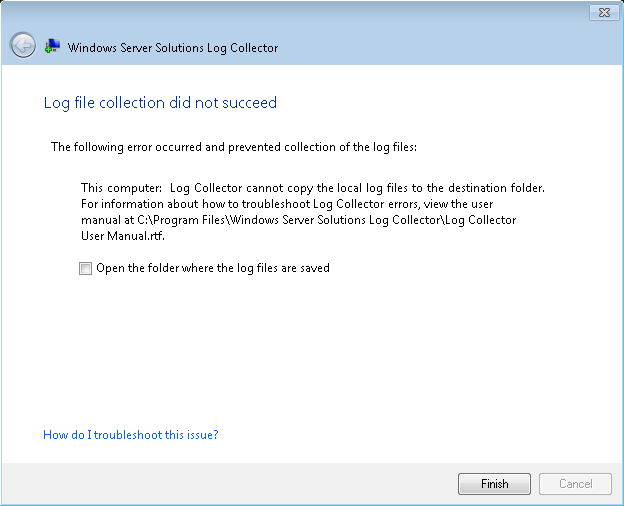Click the Log Collector application icon

[x=52, y=47]
